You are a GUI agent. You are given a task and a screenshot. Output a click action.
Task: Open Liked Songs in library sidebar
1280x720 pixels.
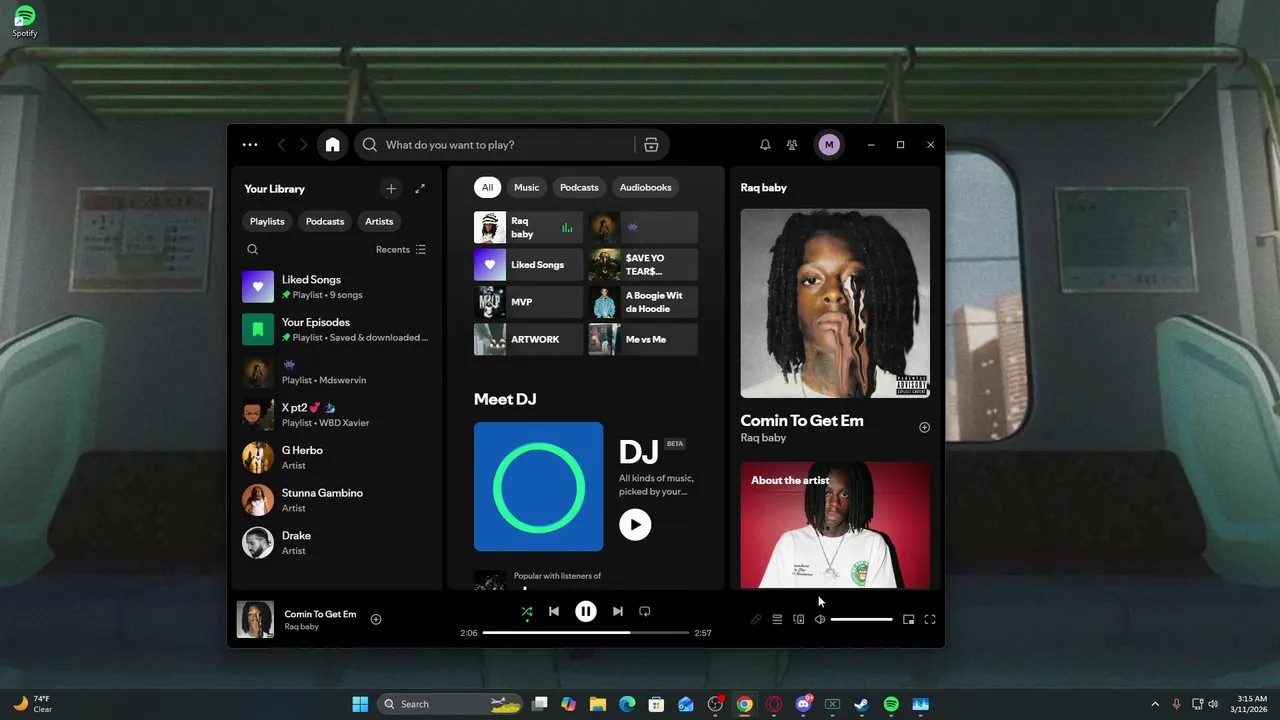coord(336,287)
